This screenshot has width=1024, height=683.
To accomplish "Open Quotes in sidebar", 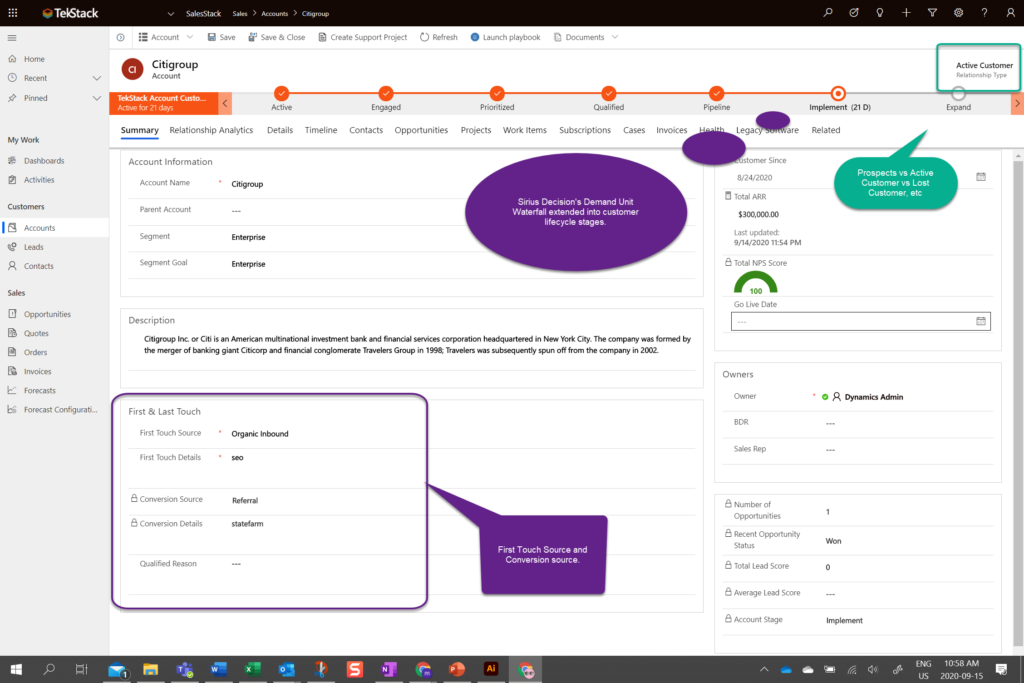I will [36, 333].
